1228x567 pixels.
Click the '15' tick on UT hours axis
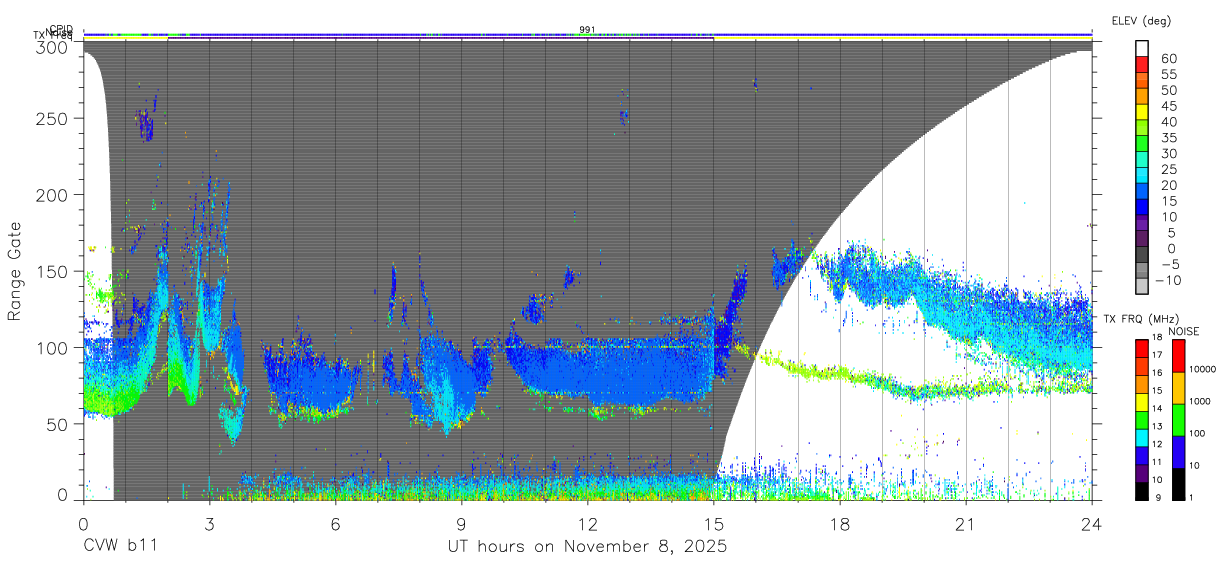click(714, 524)
